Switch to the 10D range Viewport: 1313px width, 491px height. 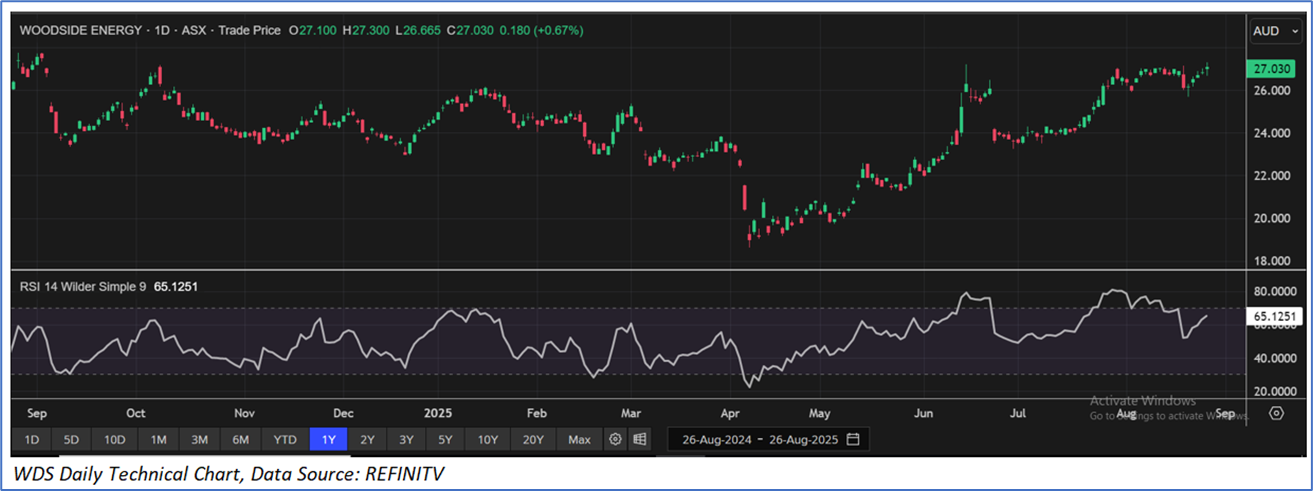[x=115, y=439]
